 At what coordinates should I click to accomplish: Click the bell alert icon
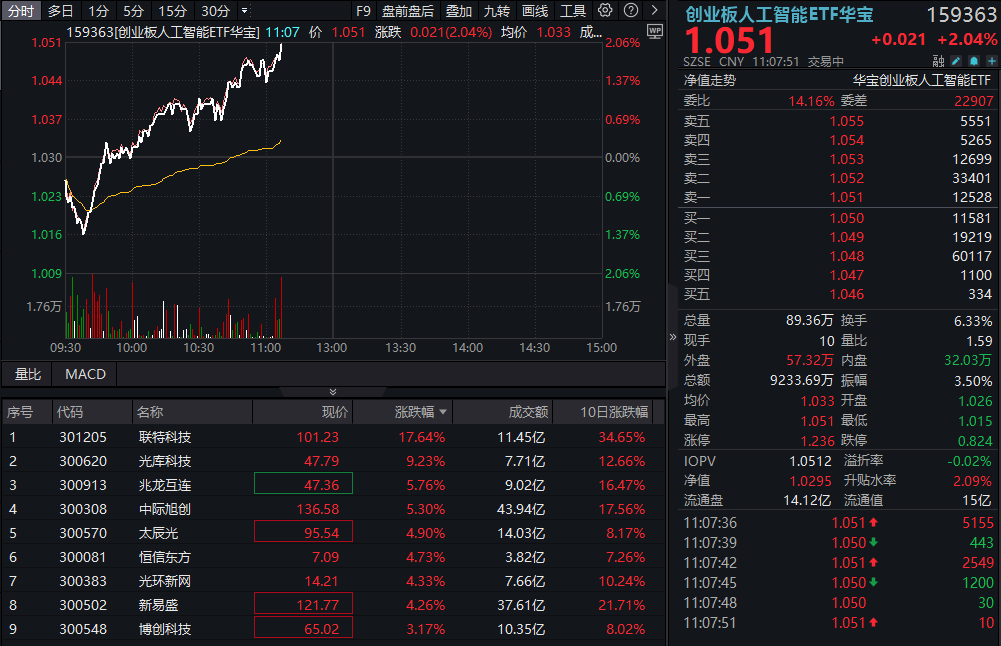click(972, 60)
